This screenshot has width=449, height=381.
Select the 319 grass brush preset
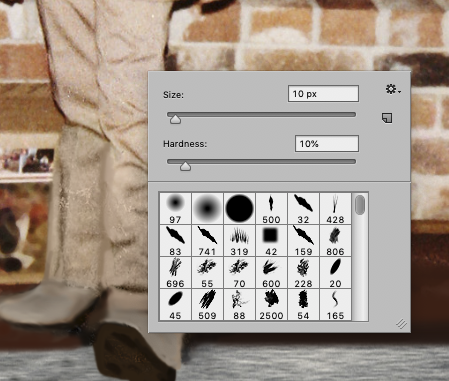239,240
